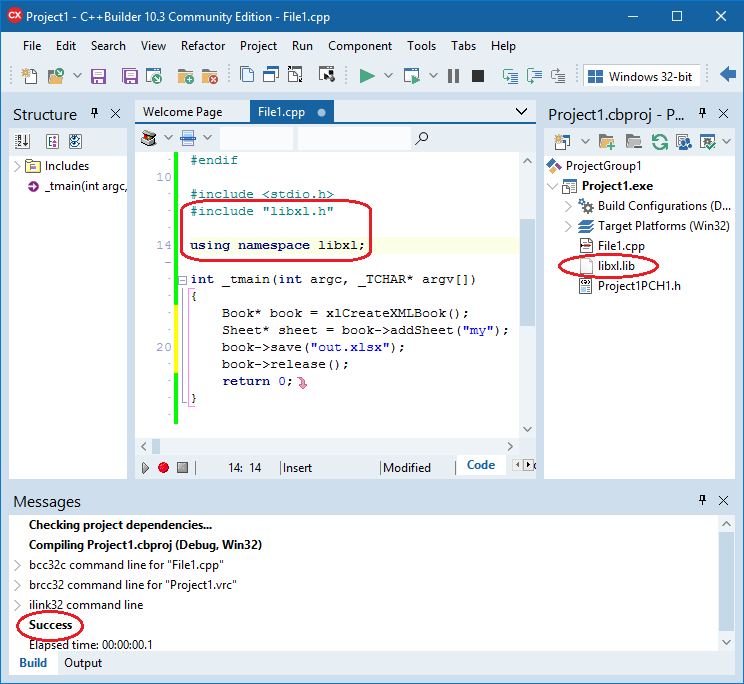Click the editor vertical scrollbar thumb

pyautogui.click(x=527, y=272)
